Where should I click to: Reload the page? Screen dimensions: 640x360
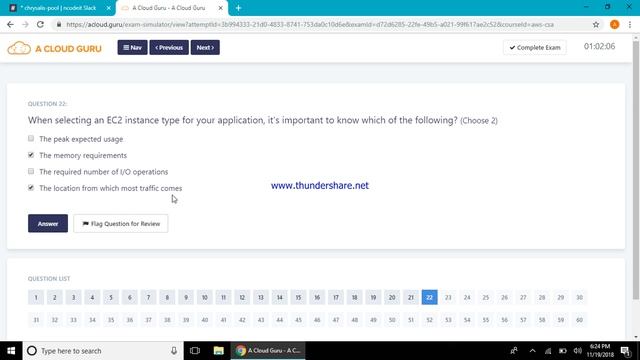coord(40,24)
